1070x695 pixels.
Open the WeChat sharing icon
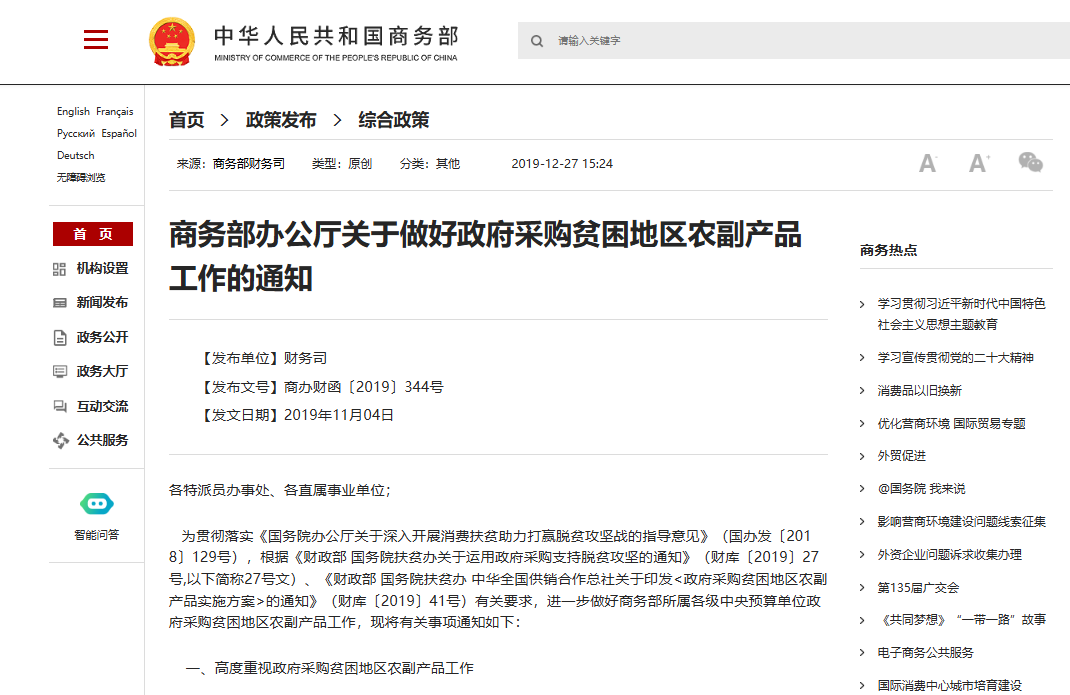pos(1030,162)
